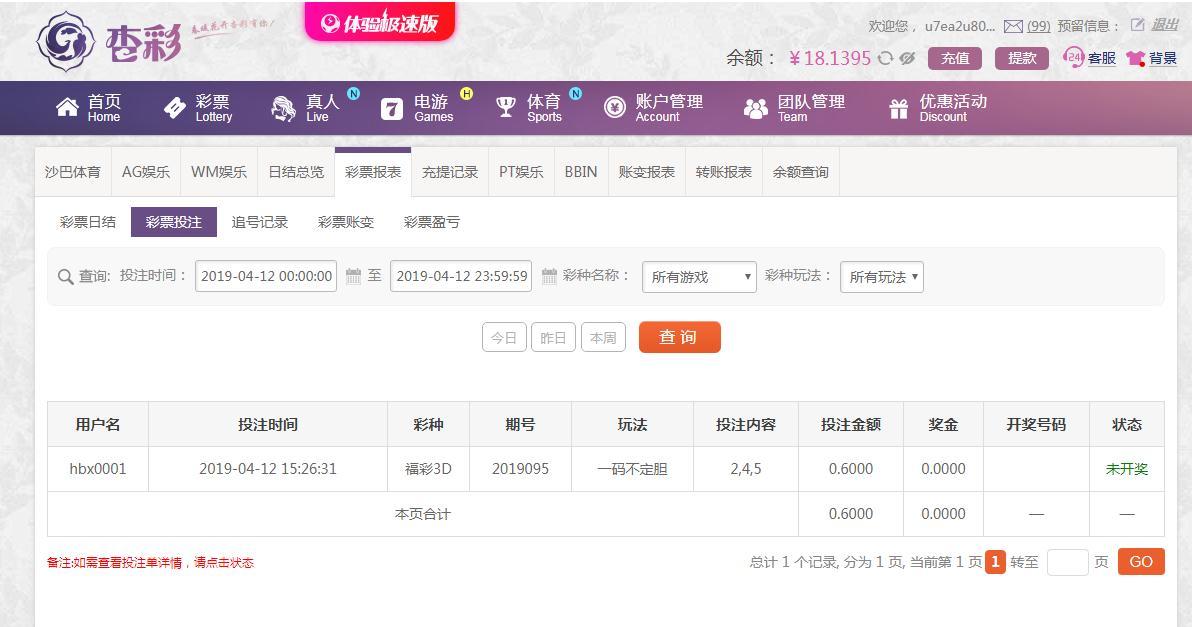Click the refresh balance icon
The height and width of the screenshot is (627, 1192).
pyautogui.click(x=885, y=58)
